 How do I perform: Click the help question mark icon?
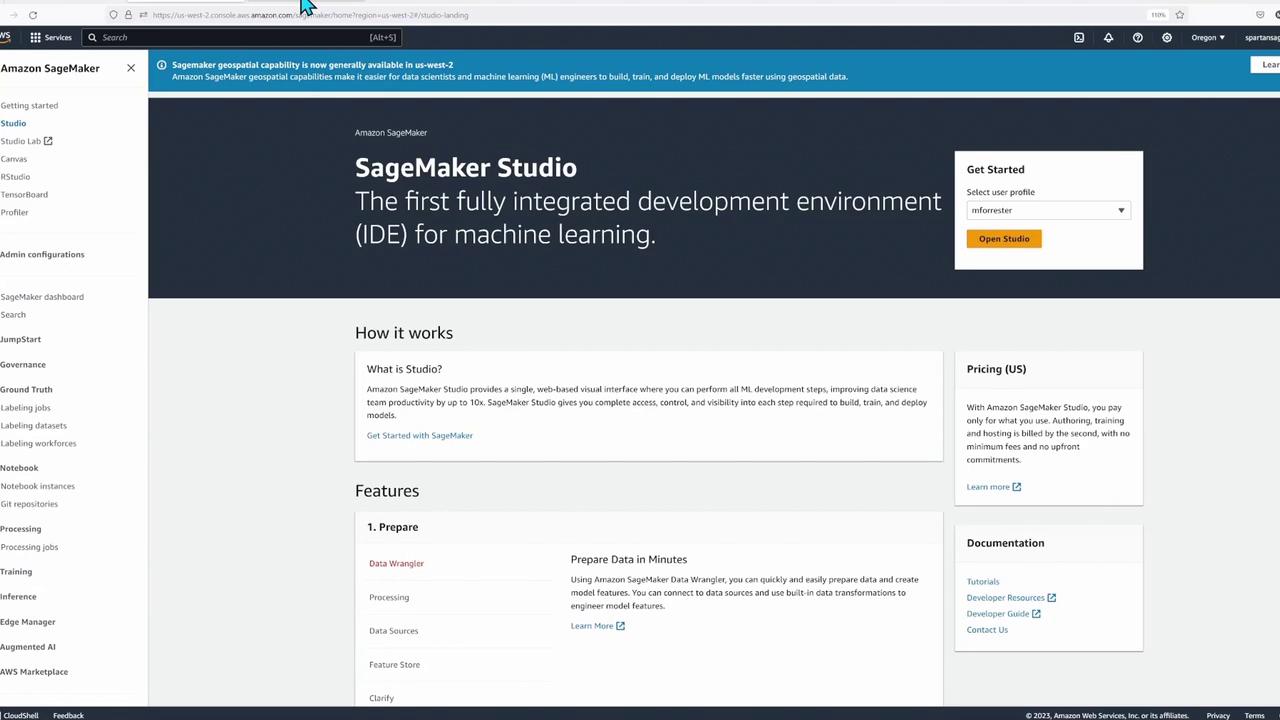tap(1137, 38)
